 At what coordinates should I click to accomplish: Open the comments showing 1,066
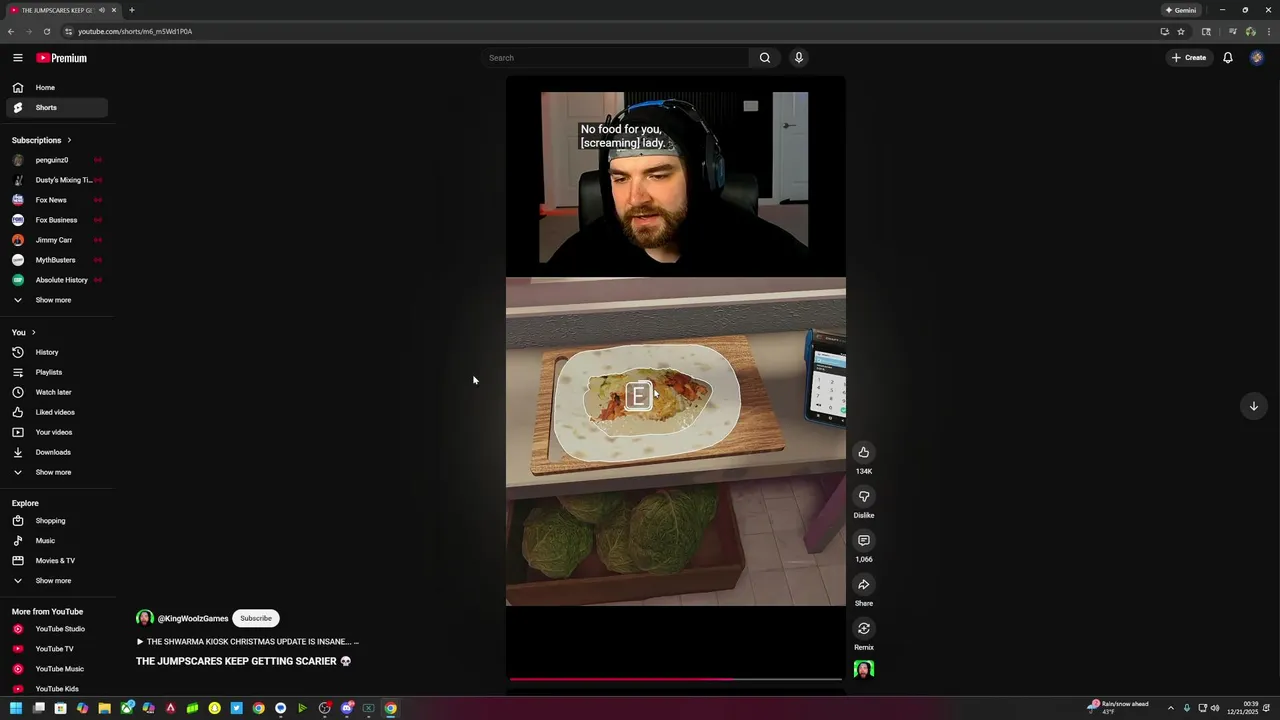[864, 540]
